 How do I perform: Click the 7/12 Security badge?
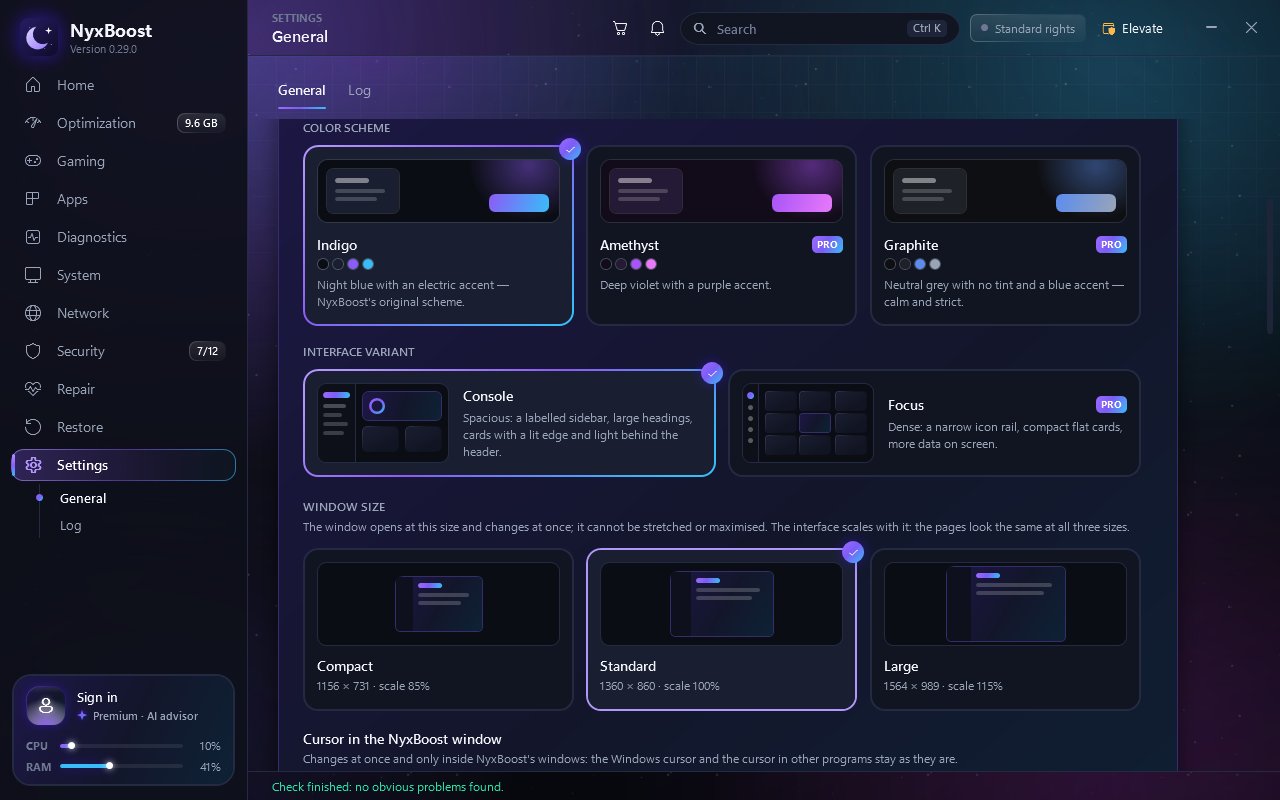[207, 351]
